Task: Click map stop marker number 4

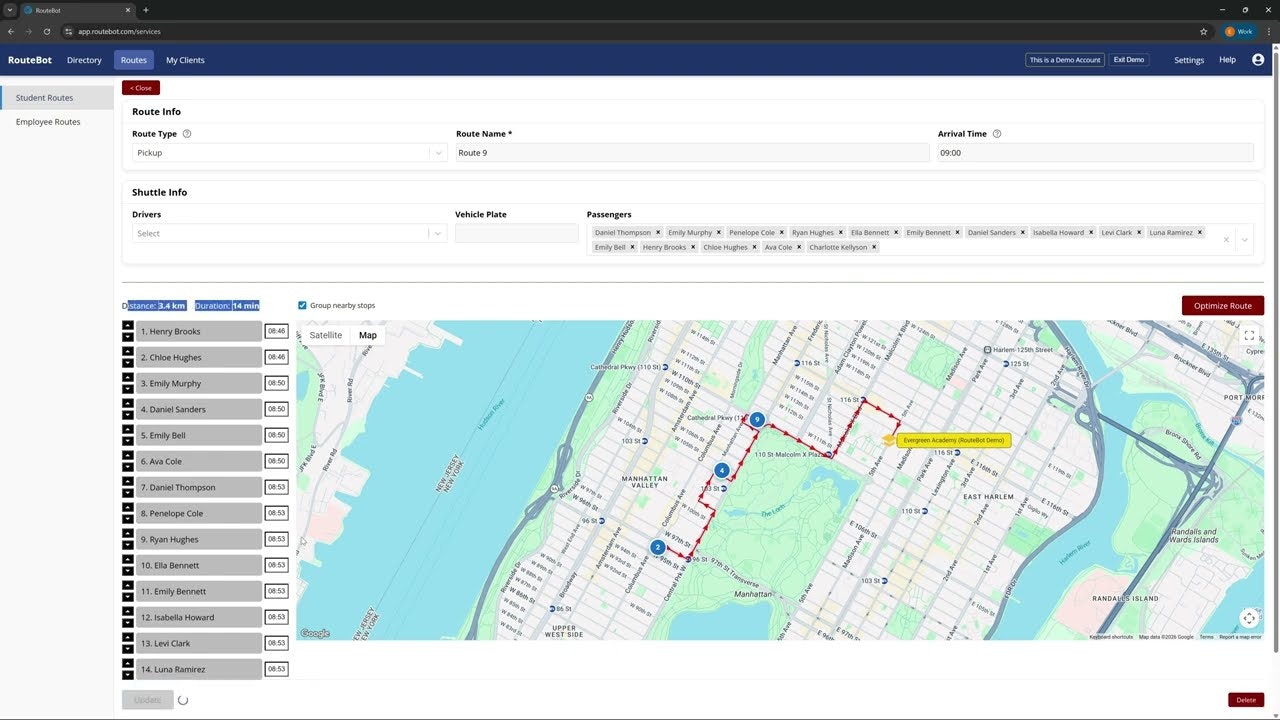Action: pyautogui.click(x=722, y=470)
